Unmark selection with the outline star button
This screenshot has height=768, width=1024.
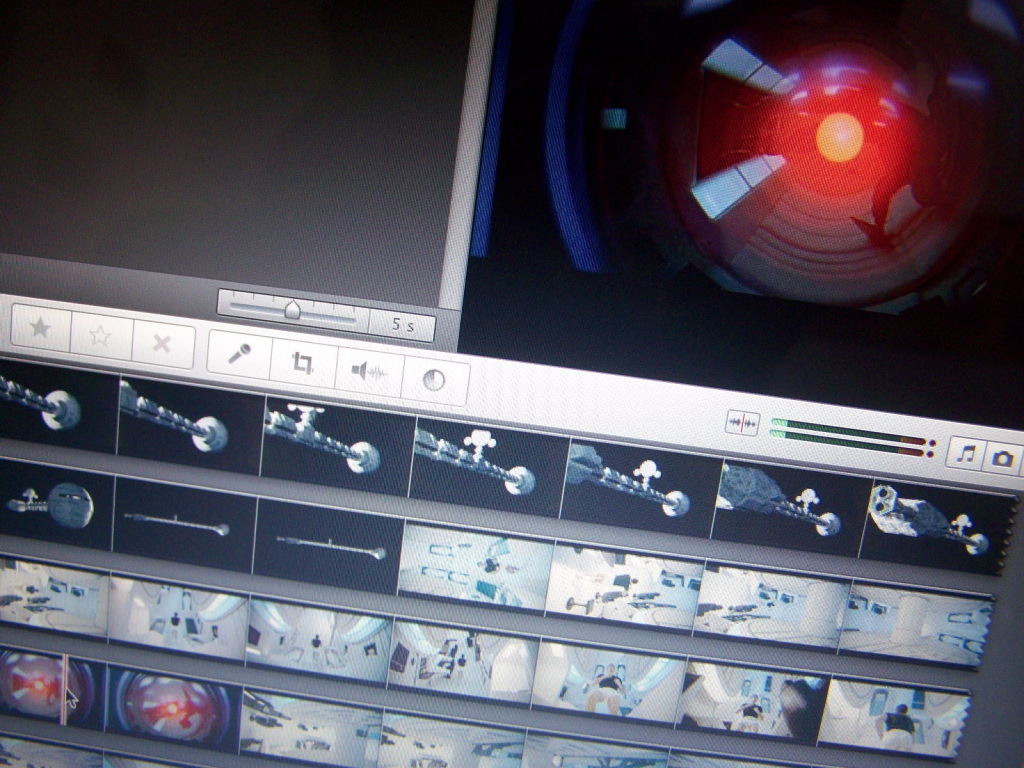101,336
